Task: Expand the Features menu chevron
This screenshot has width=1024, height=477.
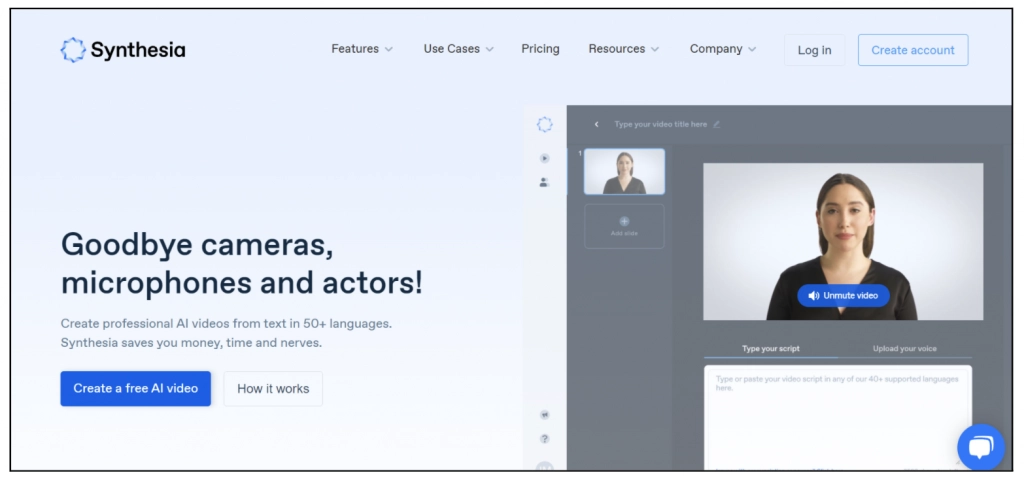Action: 389,50
